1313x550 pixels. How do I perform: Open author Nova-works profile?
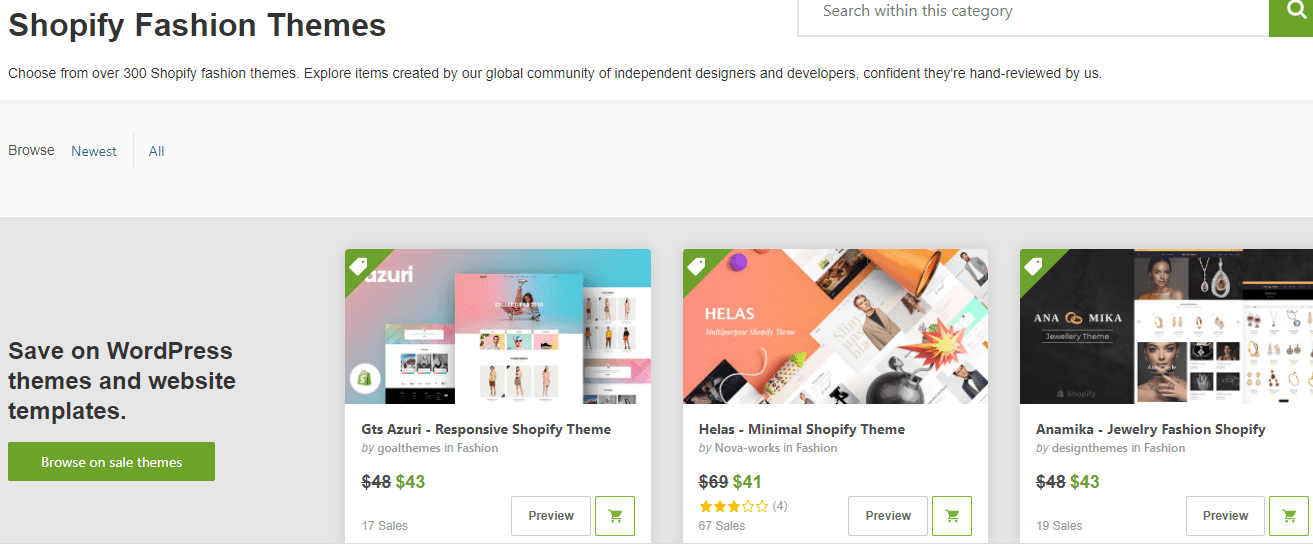pos(747,448)
